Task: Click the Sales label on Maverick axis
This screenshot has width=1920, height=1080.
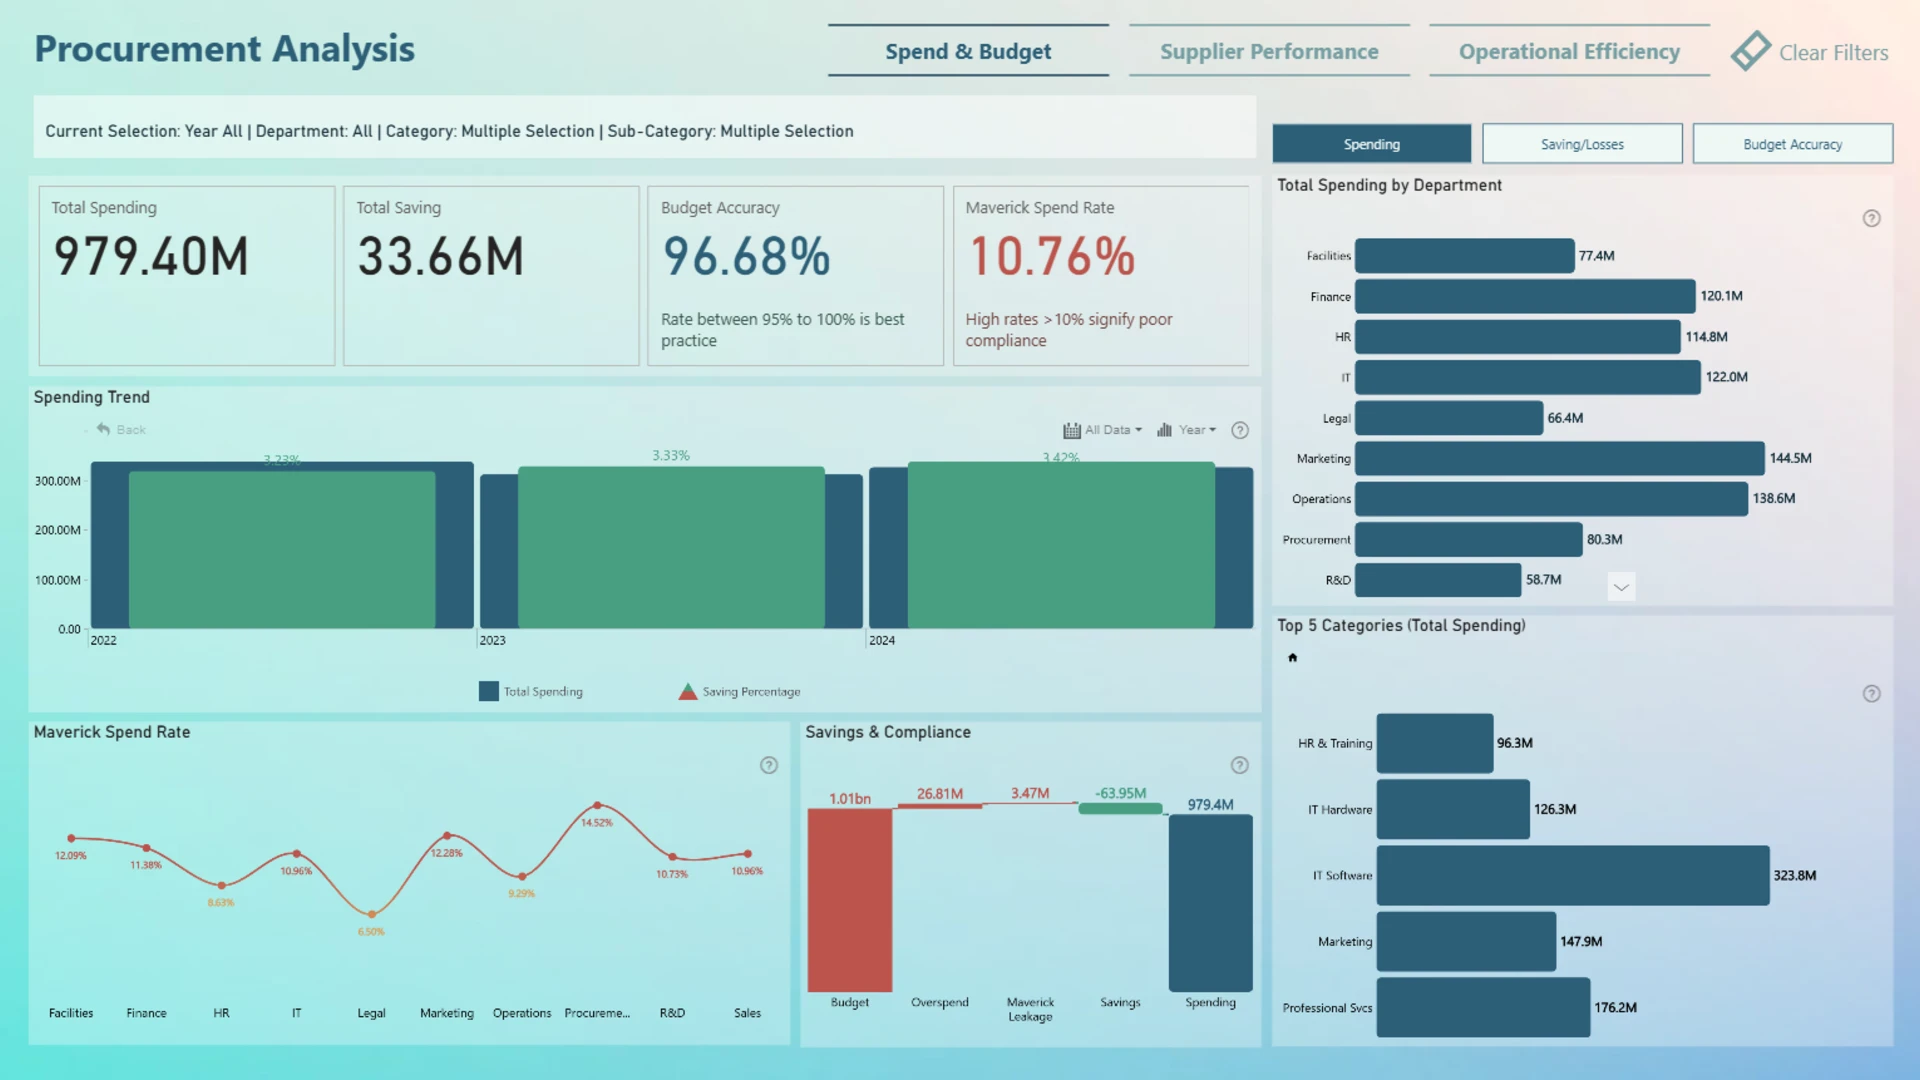Action: coord(747,1013)
